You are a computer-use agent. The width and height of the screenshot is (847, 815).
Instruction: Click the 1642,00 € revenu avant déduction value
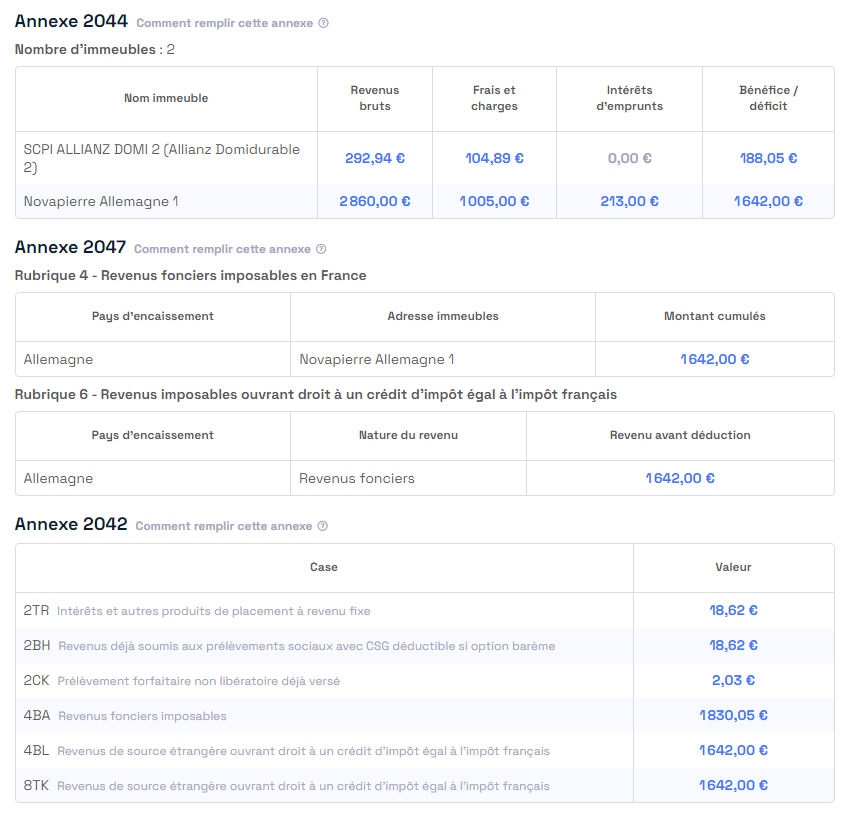680,478
